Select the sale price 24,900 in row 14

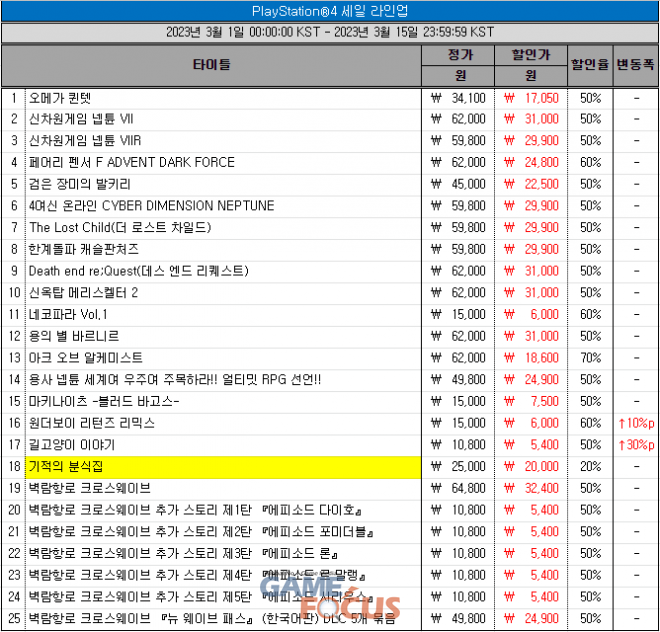(542, 380)
